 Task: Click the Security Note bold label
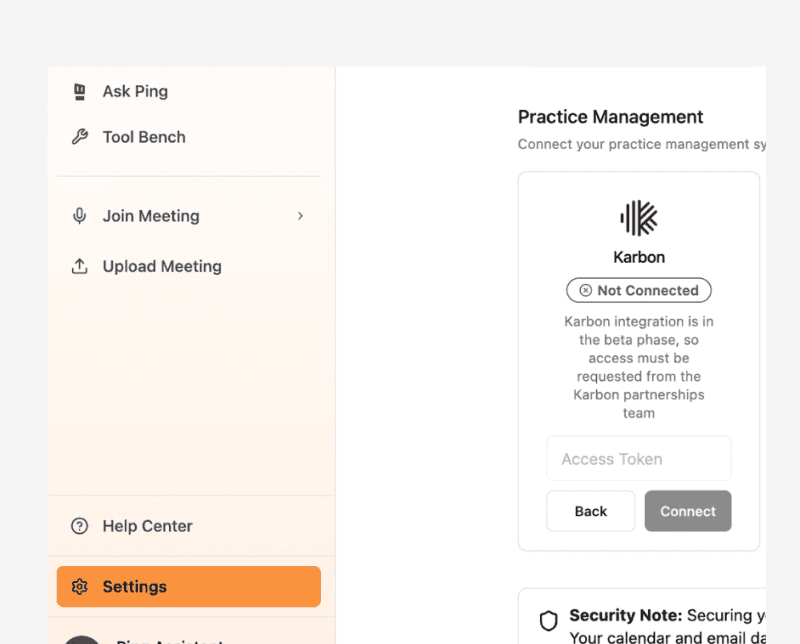626,615
